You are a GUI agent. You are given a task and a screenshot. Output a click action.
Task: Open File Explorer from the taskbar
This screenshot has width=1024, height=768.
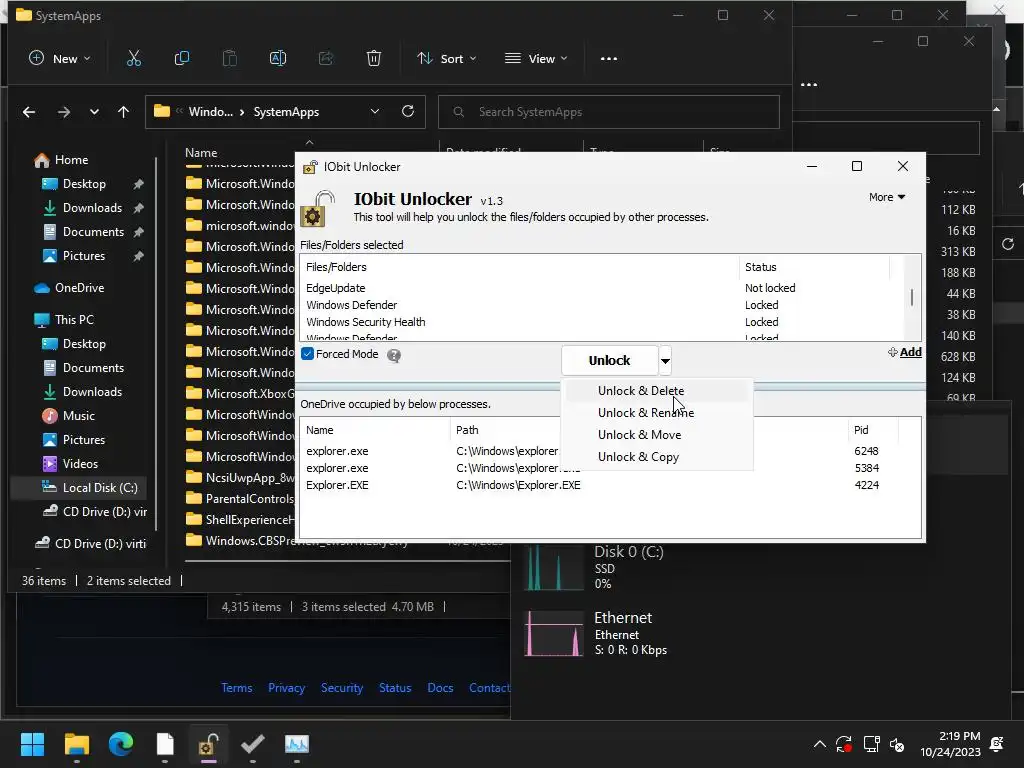pyautogui.click(x=77, y=744)
